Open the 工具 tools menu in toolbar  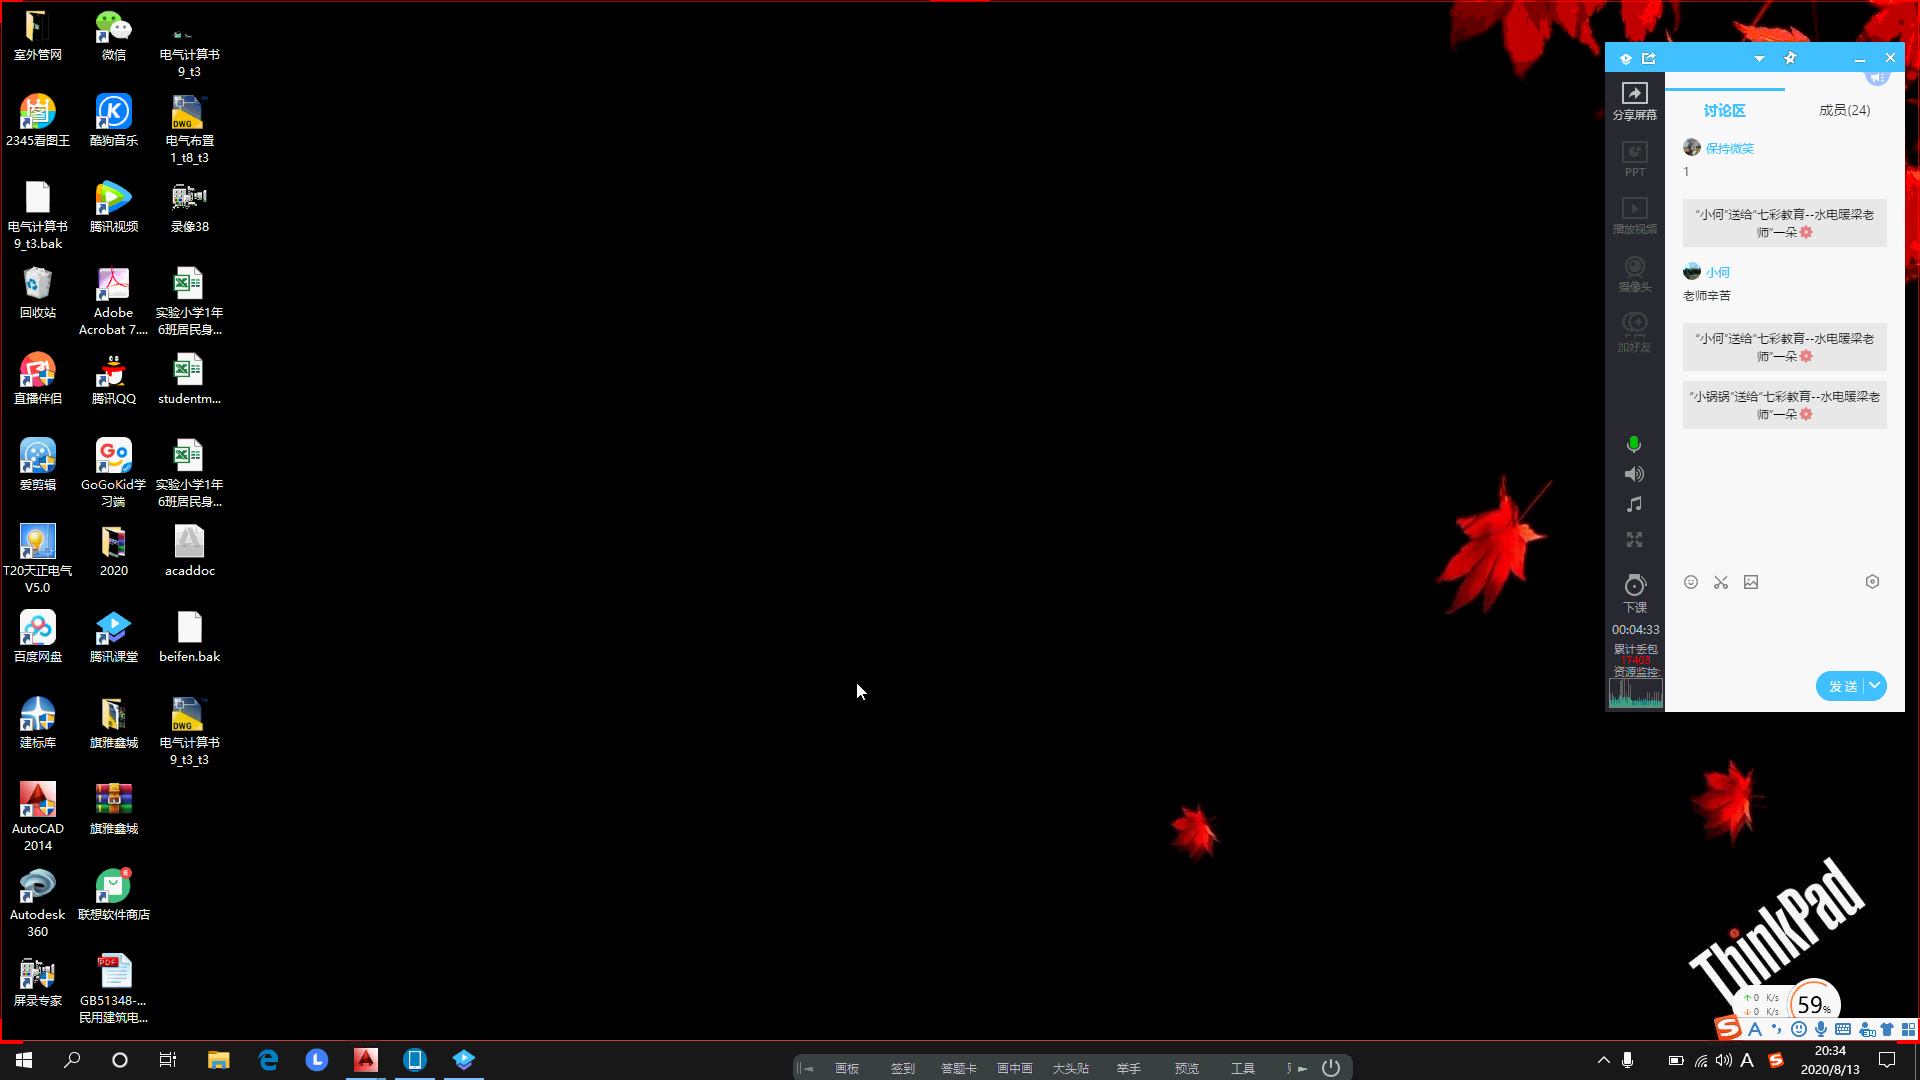pyautogui.click(x=1242, y=1068)
